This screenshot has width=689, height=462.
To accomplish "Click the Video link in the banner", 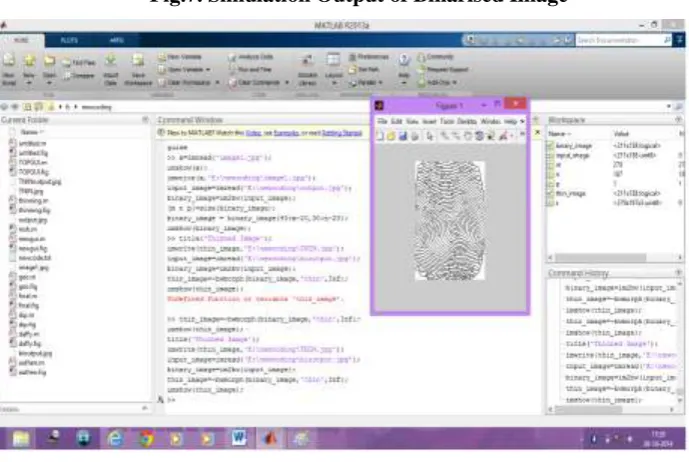I will 254,133.
